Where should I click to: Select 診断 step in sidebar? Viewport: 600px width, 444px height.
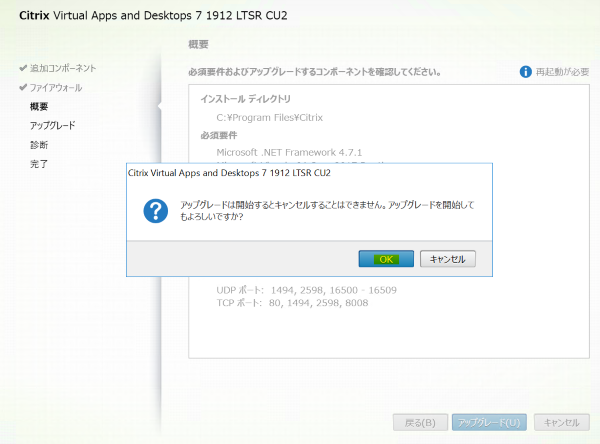pyautogui.click(x=39, y=145)
